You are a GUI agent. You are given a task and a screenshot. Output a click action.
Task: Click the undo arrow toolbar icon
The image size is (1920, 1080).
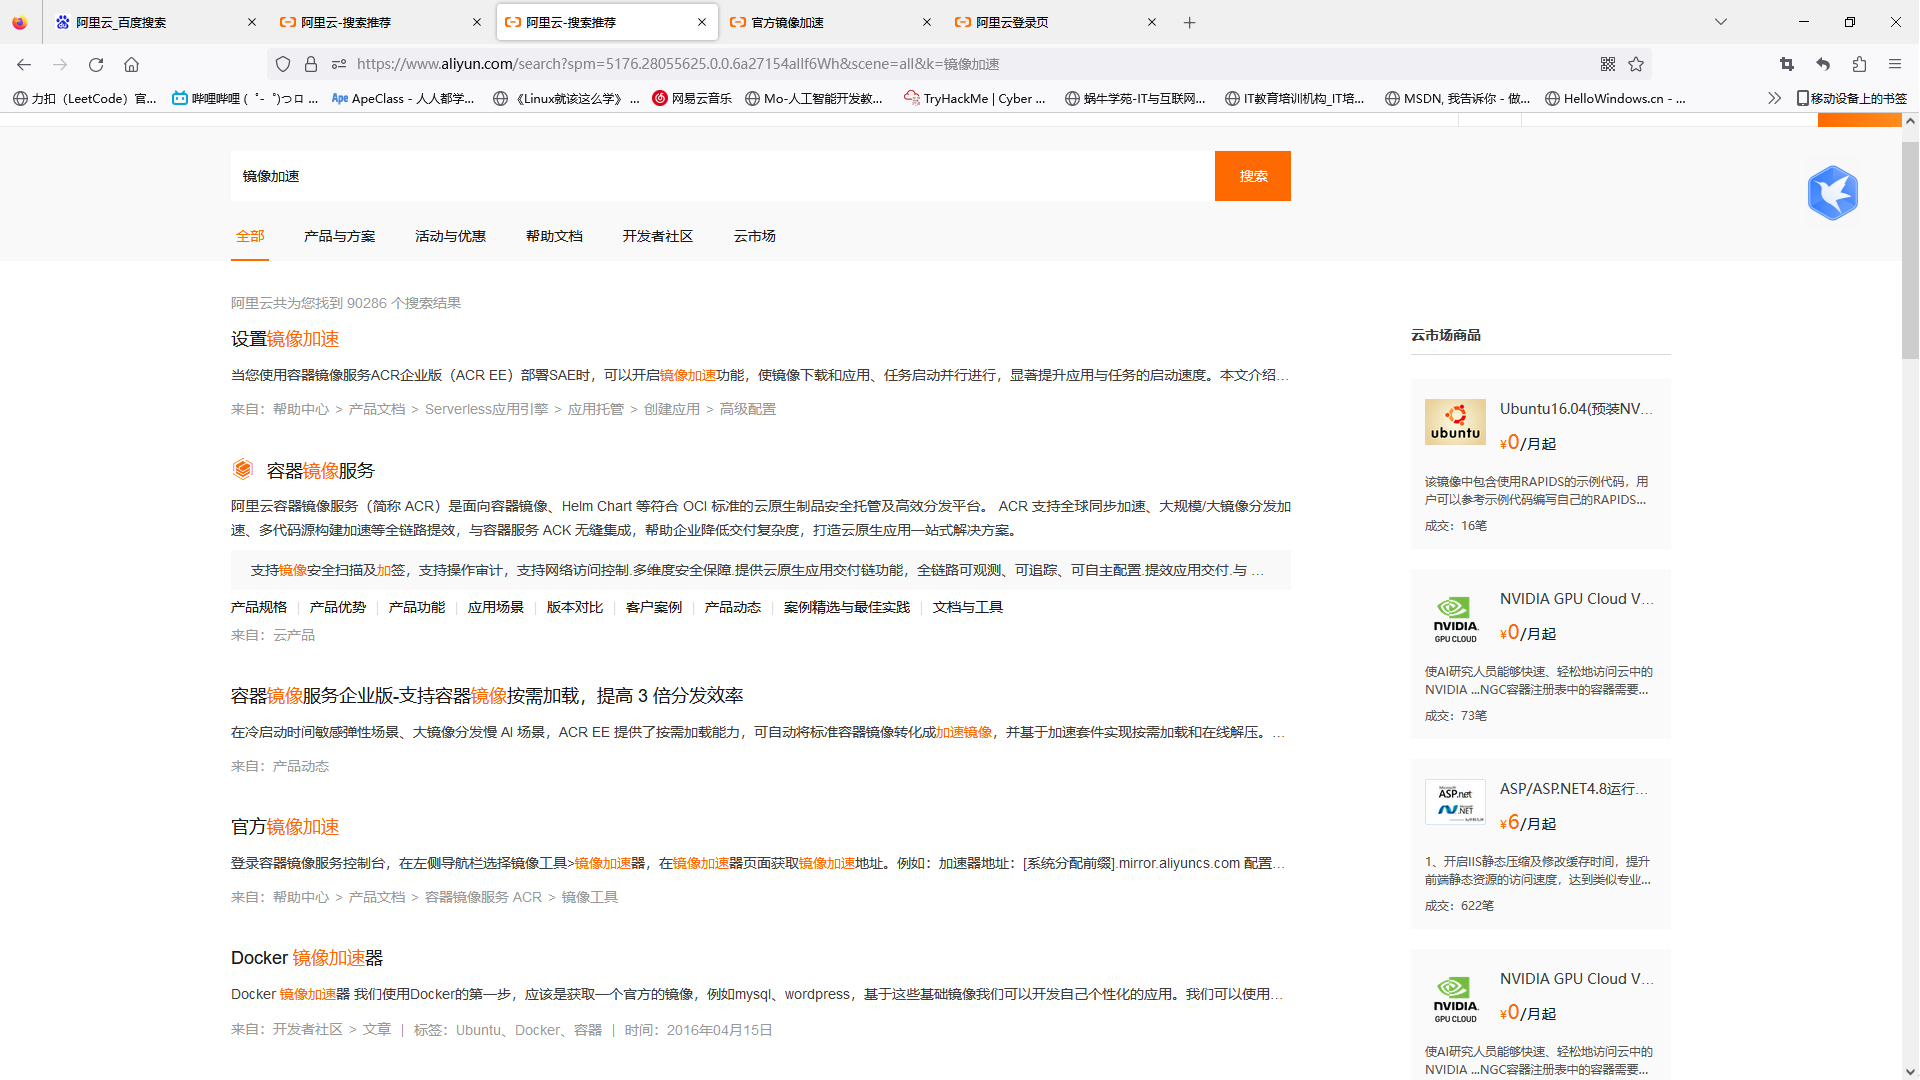[1823, 64]
